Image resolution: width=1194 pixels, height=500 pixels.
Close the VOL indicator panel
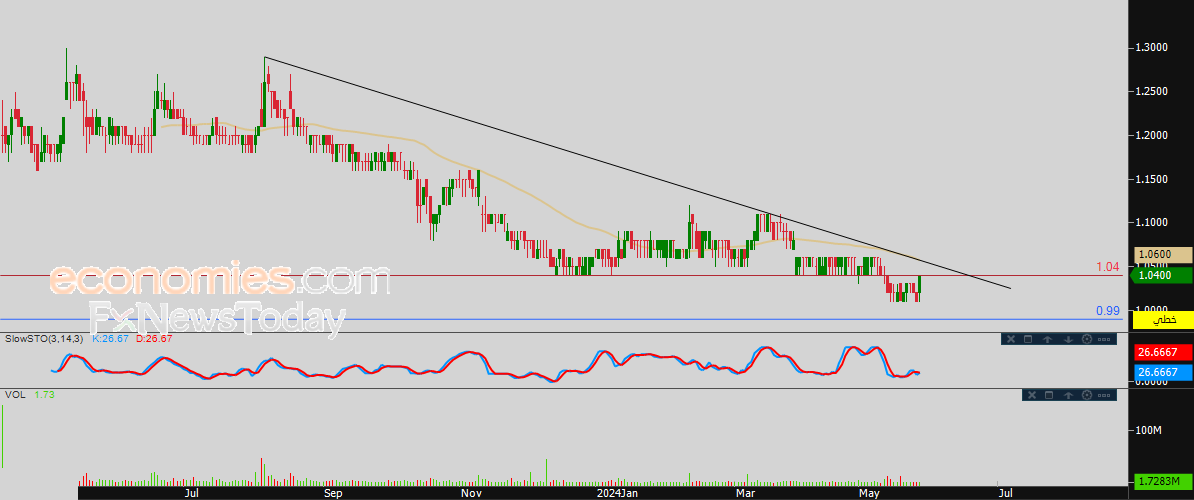[1031, 395]
